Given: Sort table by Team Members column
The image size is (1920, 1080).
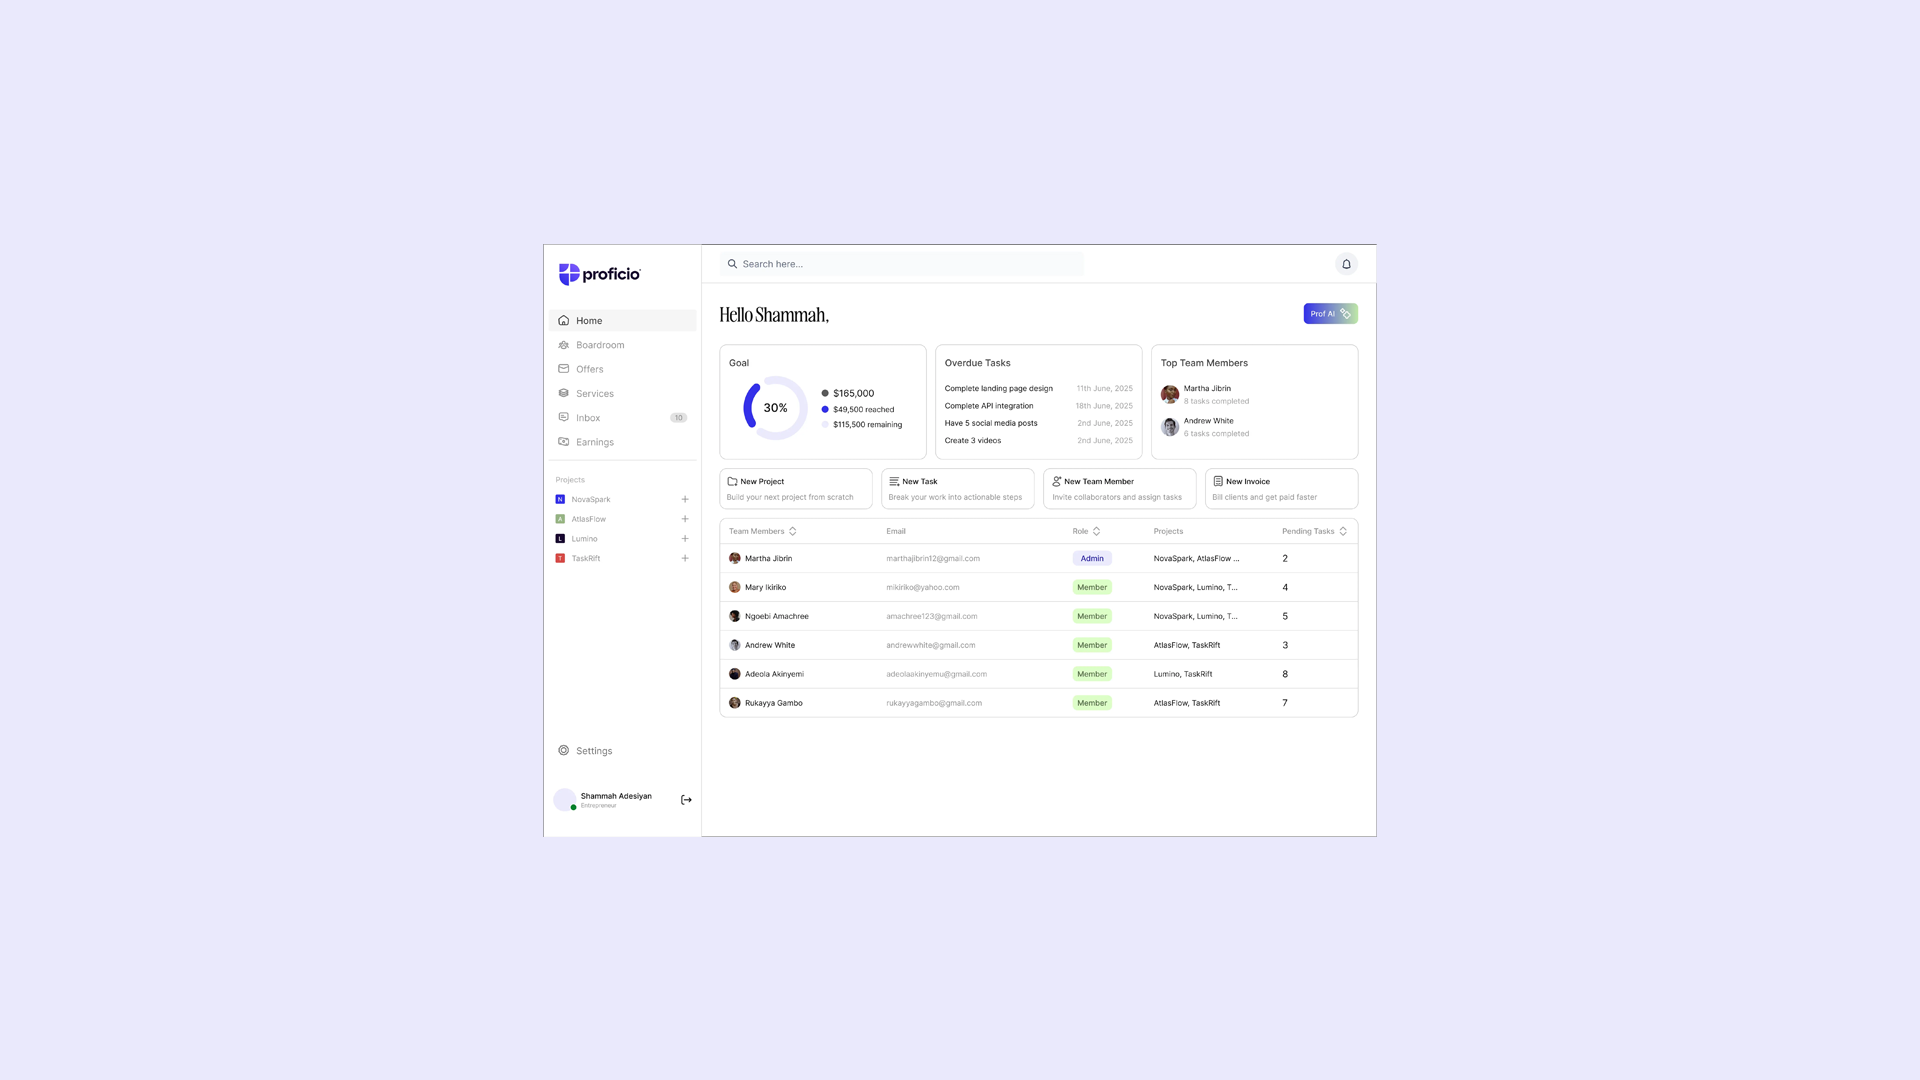Looking at the screenshot, I should point(793,531).
